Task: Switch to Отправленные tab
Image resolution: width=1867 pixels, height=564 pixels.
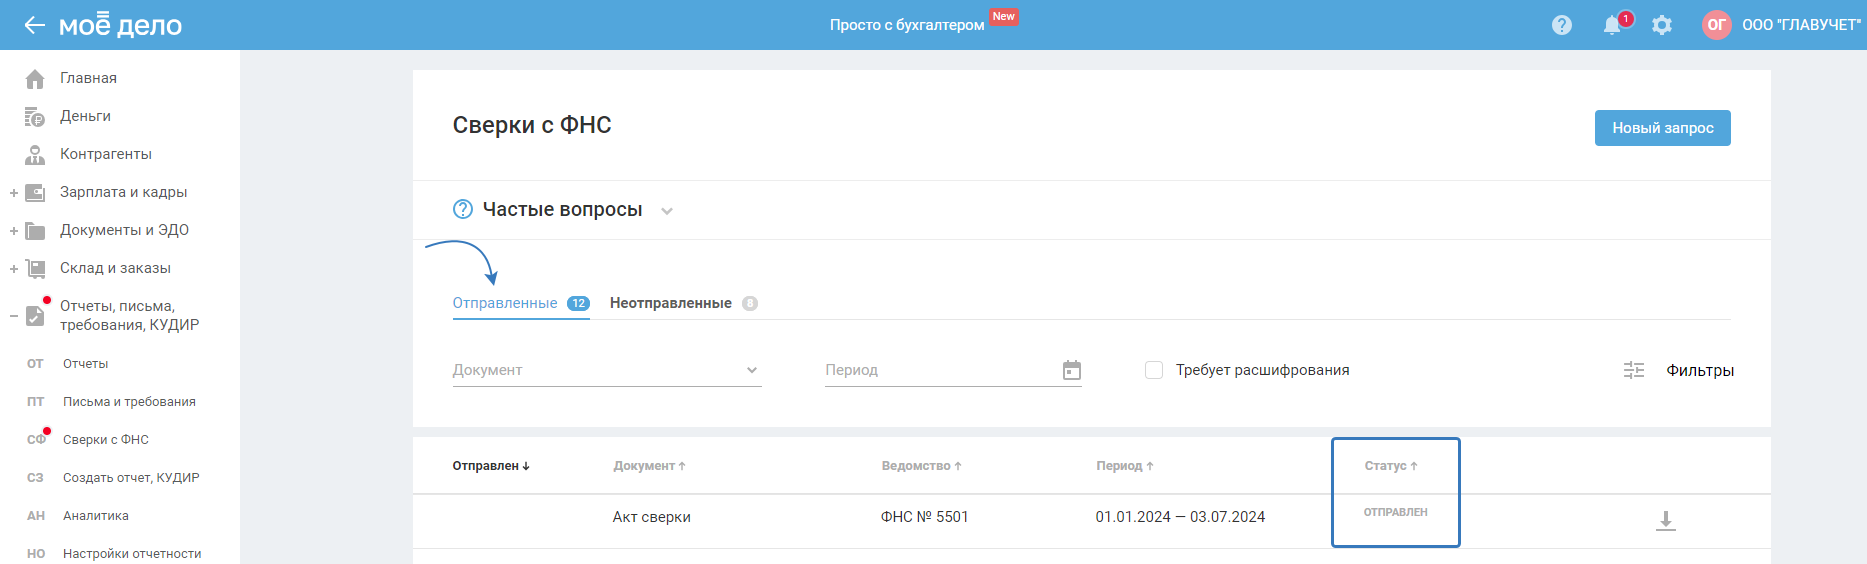Action: [x=521, y=303]
